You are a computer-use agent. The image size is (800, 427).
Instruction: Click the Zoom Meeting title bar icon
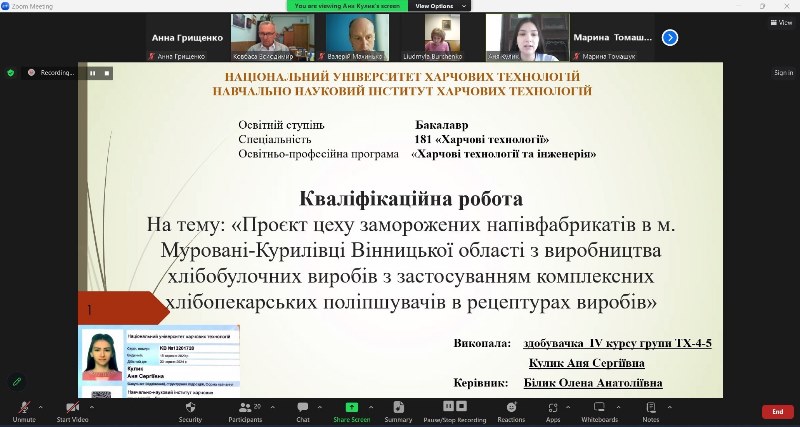[5, 6]
